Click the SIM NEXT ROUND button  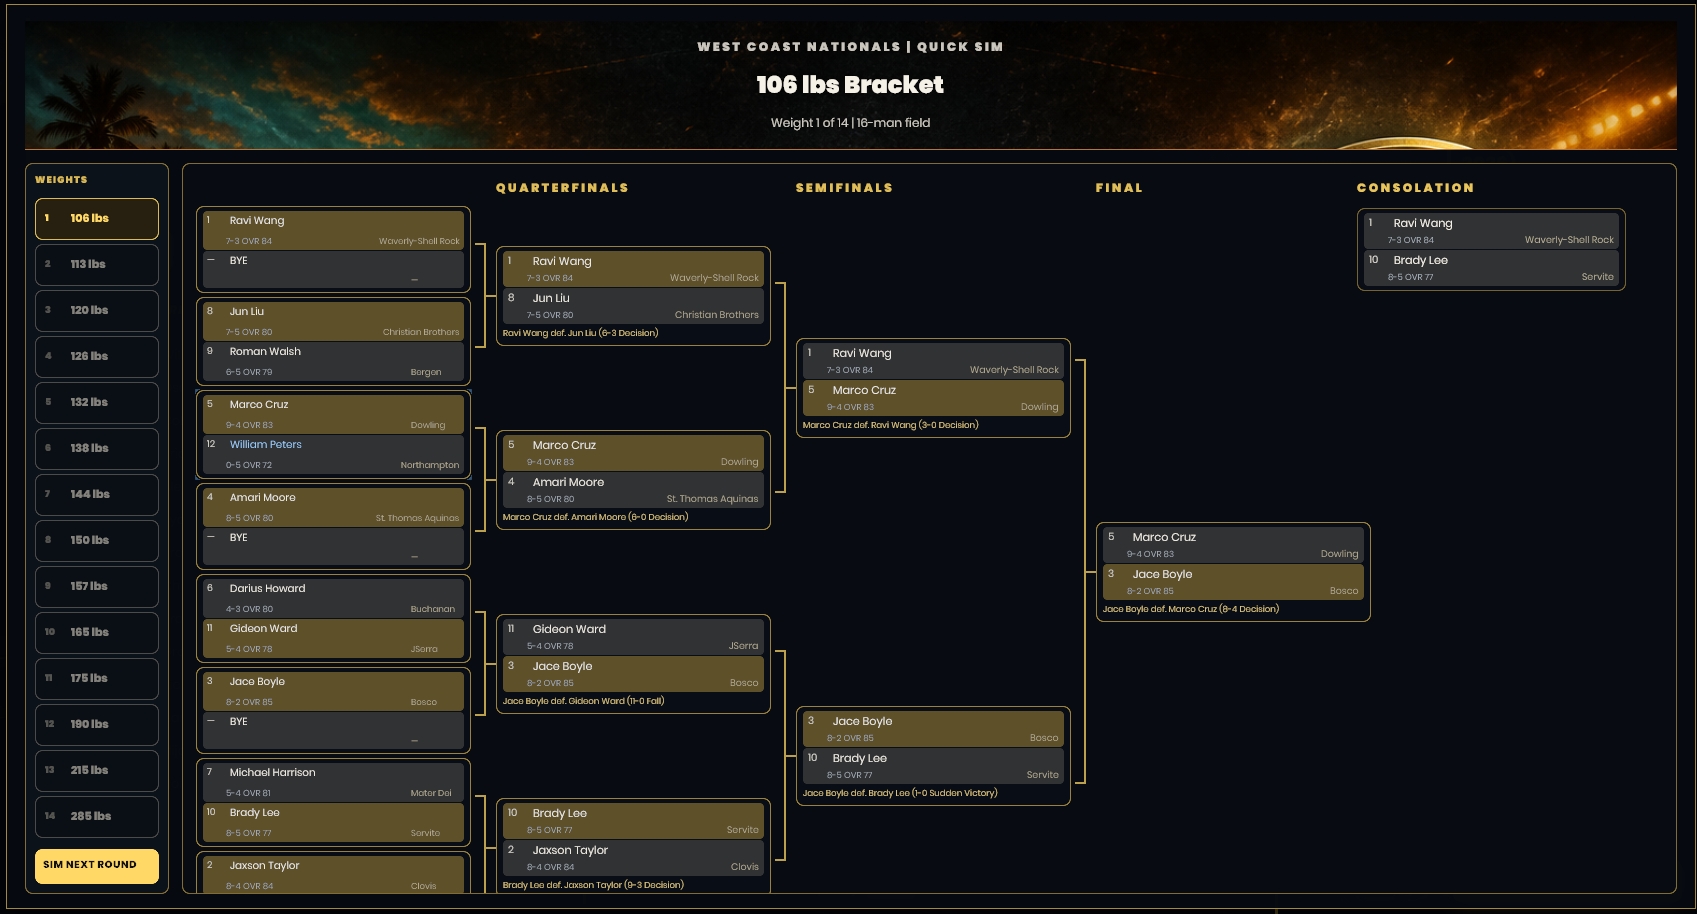(97, 866)
